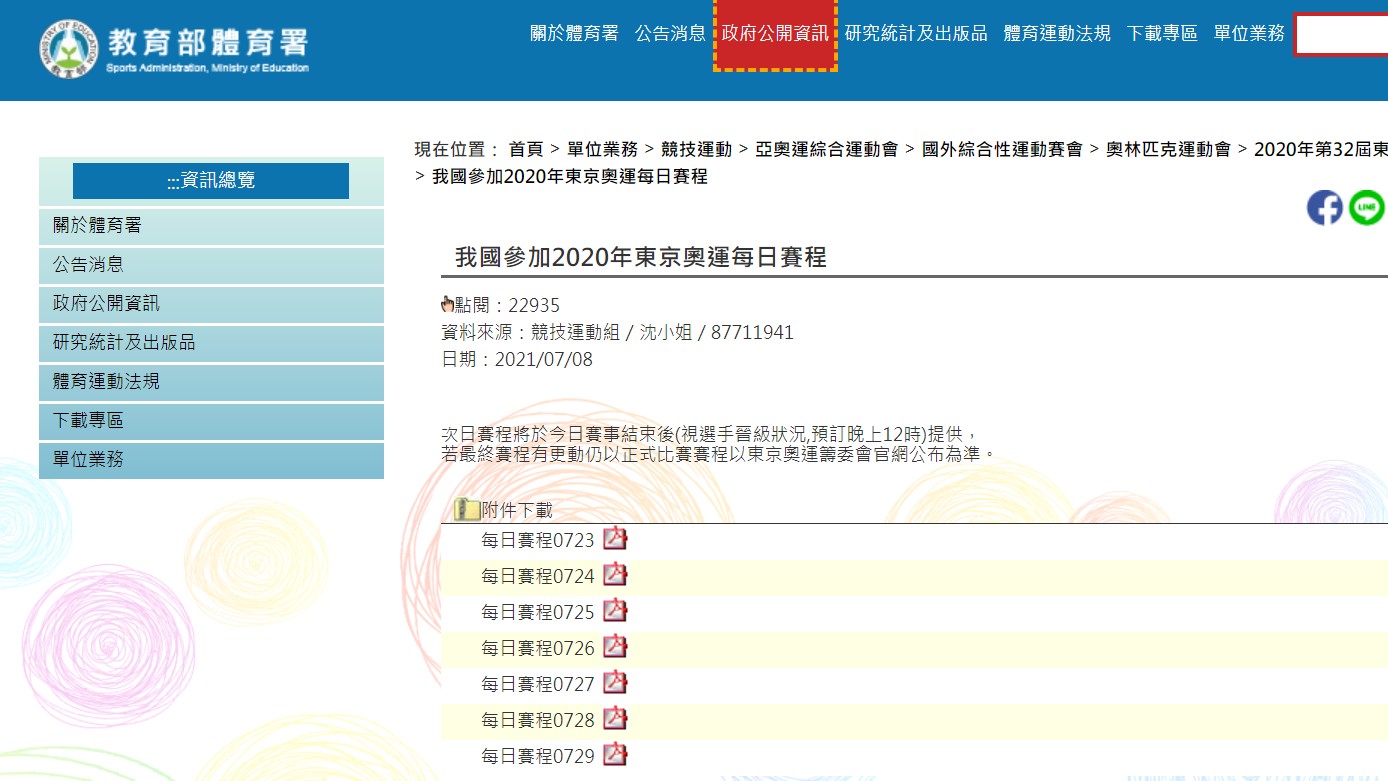The height and width of the screenshot is (781, 1388).
Task: Open 單位業務 in the top navigation bar
Action: pos(1249,34)
